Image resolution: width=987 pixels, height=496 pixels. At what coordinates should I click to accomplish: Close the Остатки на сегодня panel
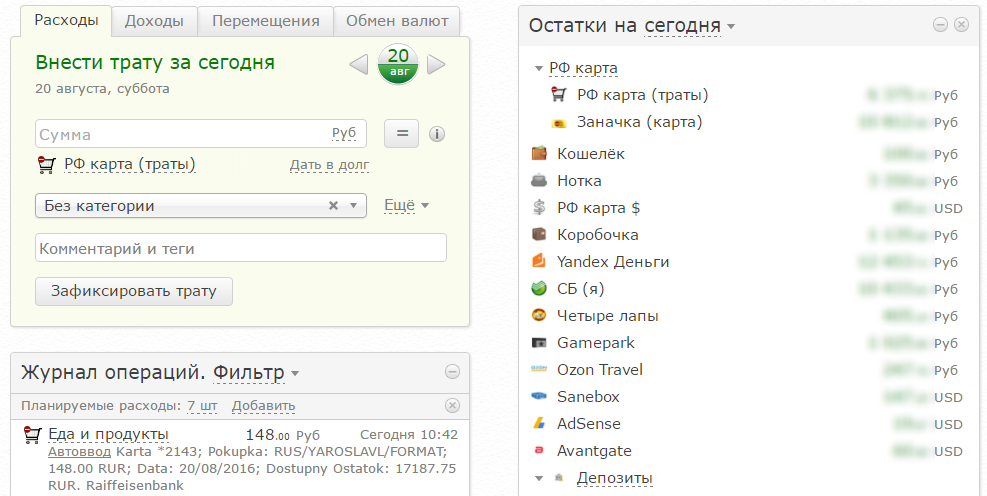pyautogui.click(x=961, y=25)
